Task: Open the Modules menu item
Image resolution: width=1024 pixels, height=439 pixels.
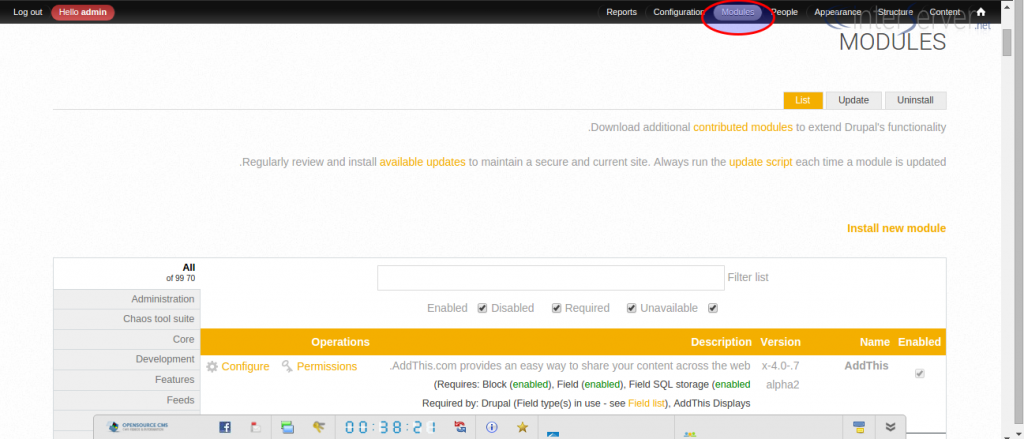Action: (737, 12)
